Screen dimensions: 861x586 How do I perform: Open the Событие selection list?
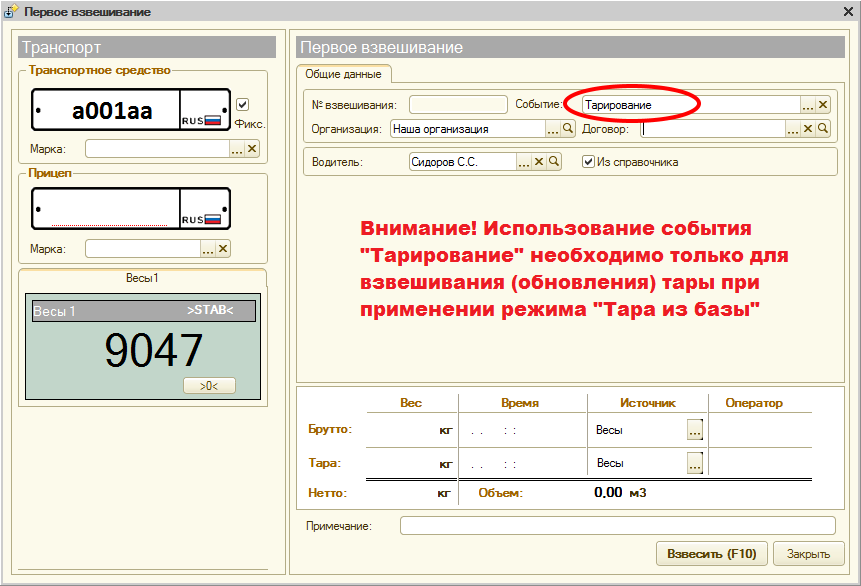click(x=808, y=105)
